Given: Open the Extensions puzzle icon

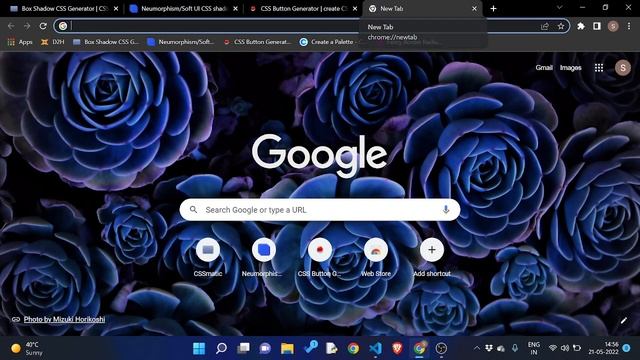Looking at the screenshot, I should click(581, 26).
